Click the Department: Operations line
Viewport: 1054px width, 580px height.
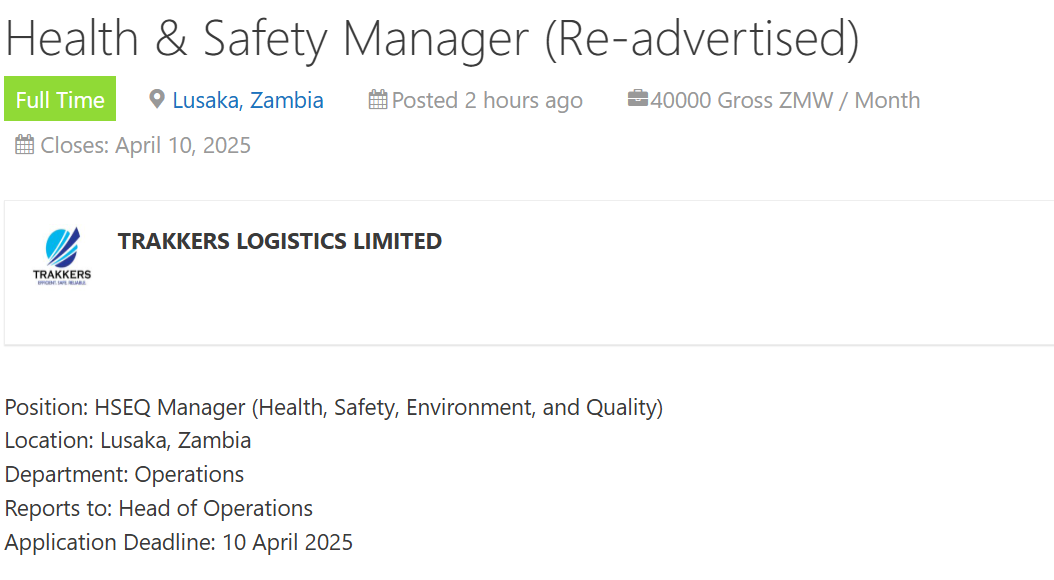[124, 474]
